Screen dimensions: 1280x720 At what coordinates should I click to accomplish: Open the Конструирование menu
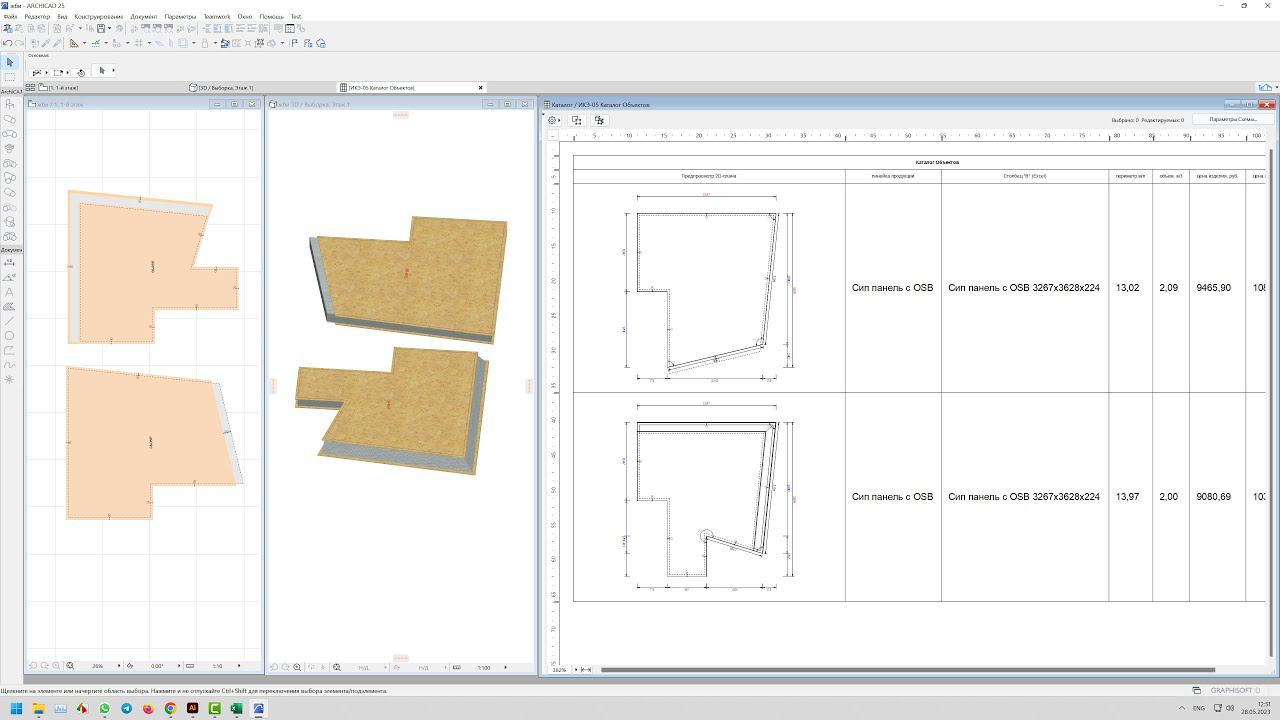[99, 17]
